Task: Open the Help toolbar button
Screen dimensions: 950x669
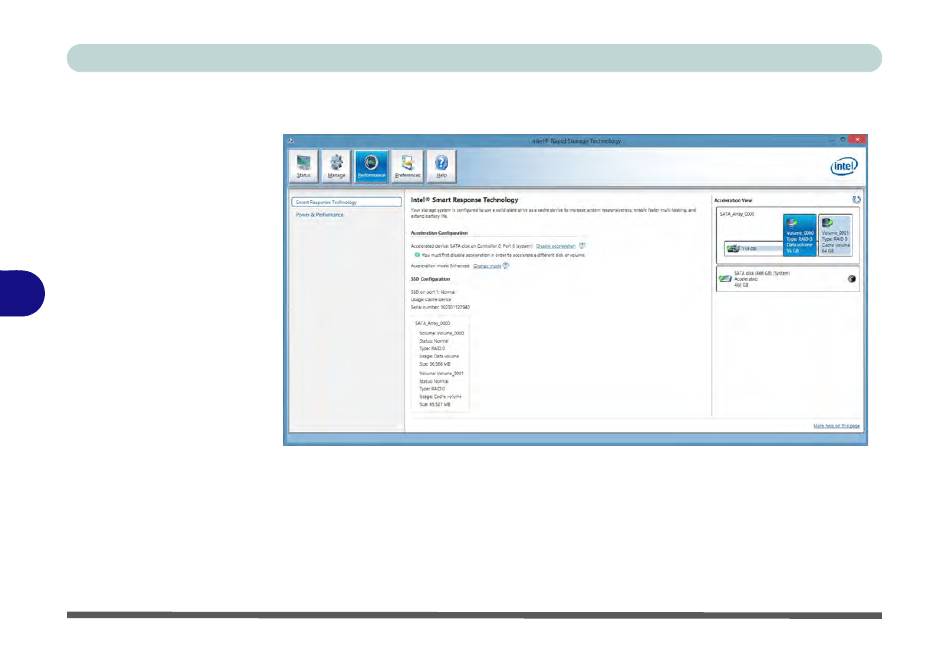Action: pyautogui.click(x=442, y=166)
